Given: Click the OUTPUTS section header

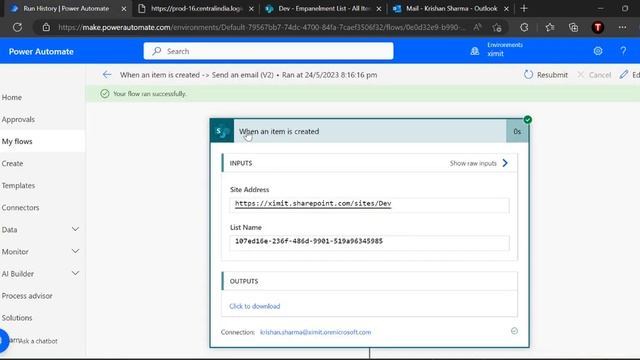Looking at the screenshot, I should coord(369,281).
